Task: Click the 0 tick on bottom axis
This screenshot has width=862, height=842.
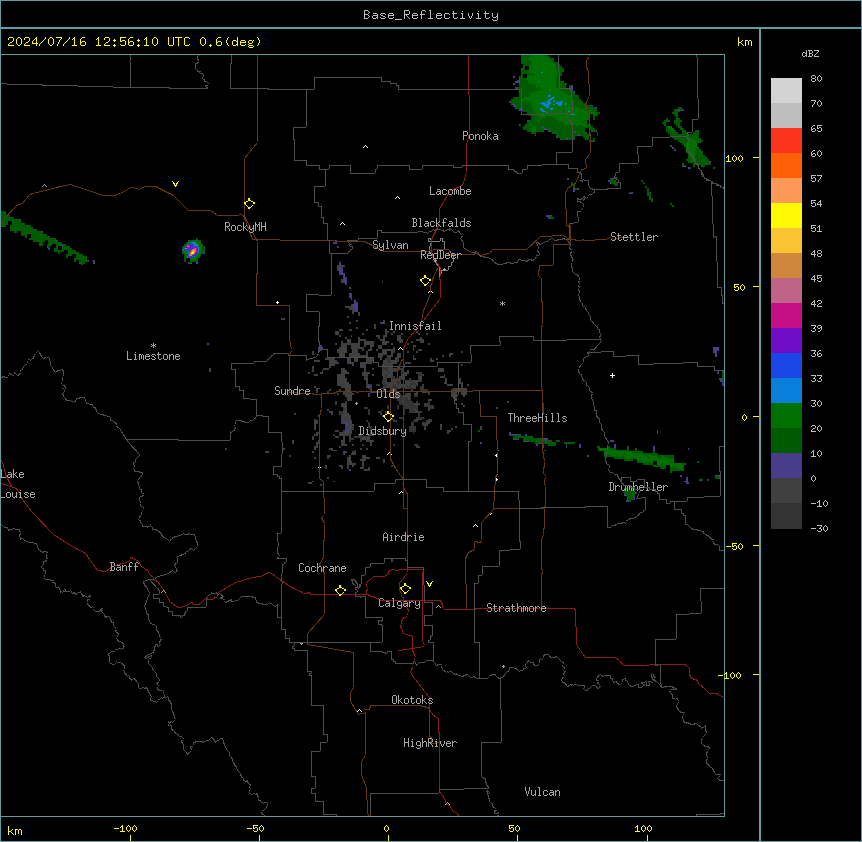Action: 386,829
